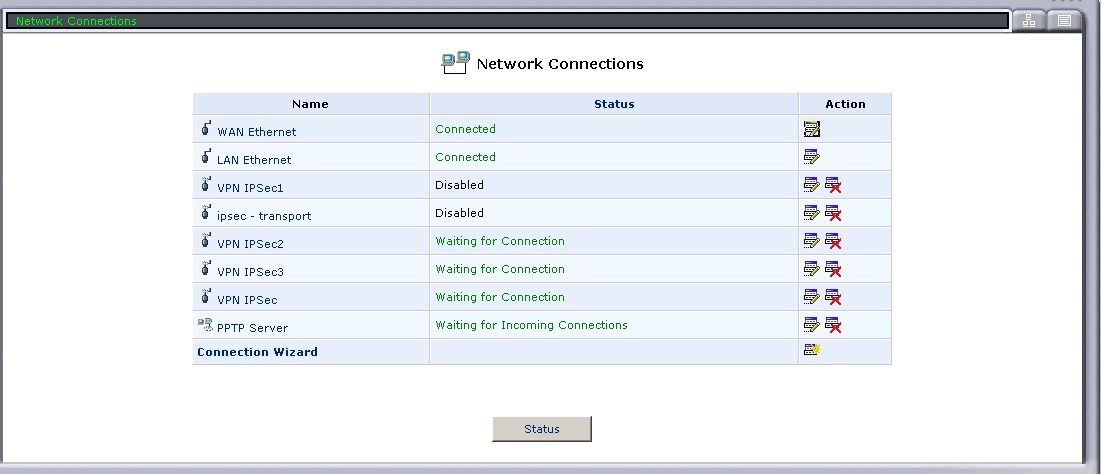Remove the ipsec - transport connection
The height and width of the screenshot is (474, 1101).
(x=832, y=213)
